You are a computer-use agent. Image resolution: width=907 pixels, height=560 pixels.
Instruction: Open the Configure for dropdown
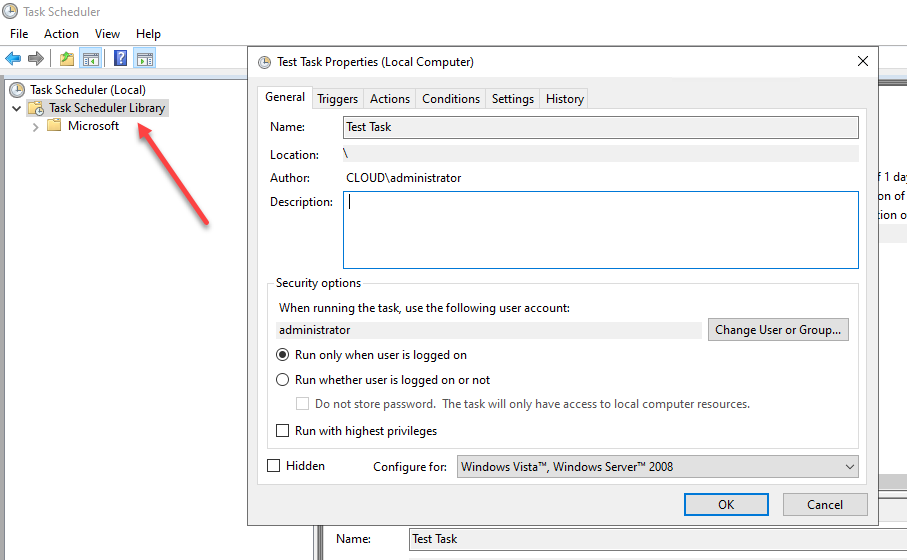click(x=658, y=467)
